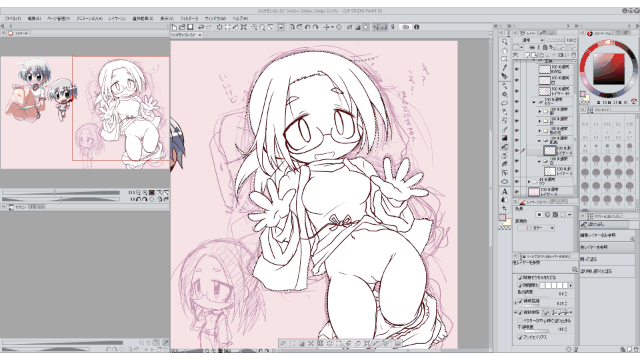Viewport: 640px width, 360px height.
Task: Close the open canvas document tab
Action: coord(200,35)
